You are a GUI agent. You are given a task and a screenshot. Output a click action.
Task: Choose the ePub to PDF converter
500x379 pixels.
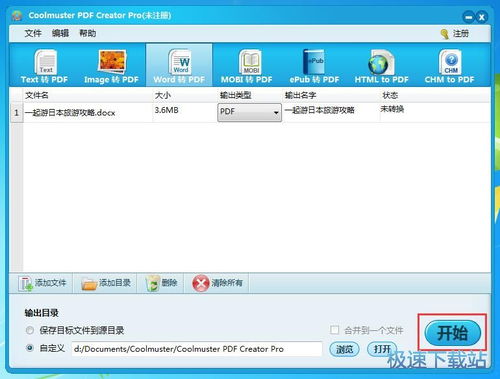(x=314, y=66)
